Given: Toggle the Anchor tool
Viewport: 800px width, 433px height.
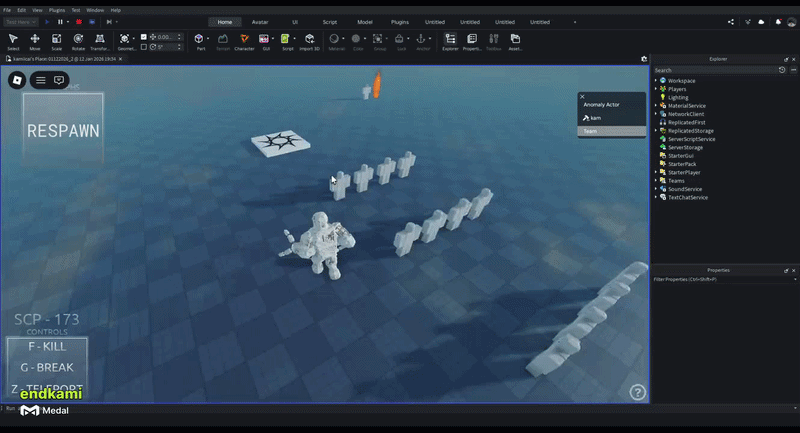Looking at the screenshot, I should tap(421, 41).
